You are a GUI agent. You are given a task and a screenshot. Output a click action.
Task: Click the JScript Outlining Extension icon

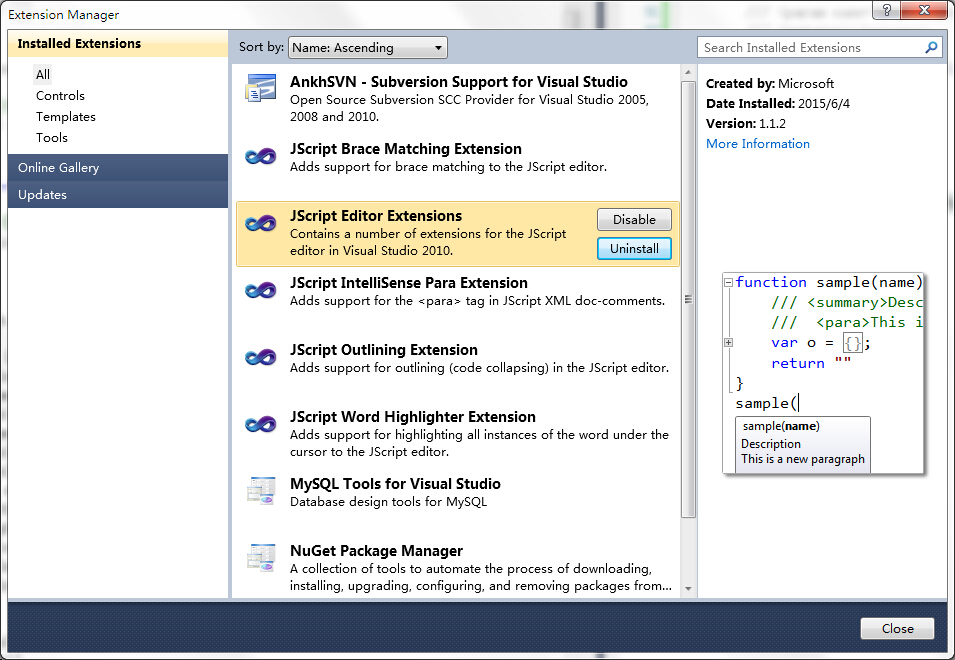(261, 358)
